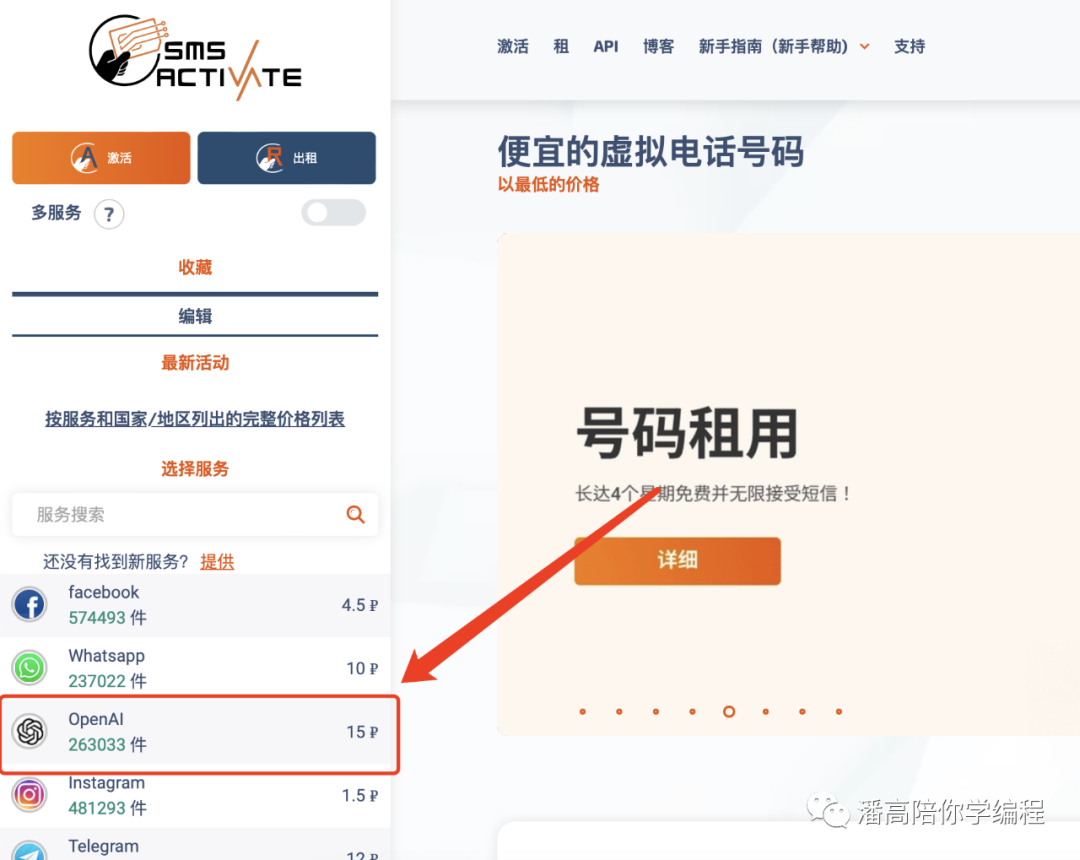This screenshot has width=1080, height=860.
Task: Click the 最新活动 heading
Action: tap(195, 363)
